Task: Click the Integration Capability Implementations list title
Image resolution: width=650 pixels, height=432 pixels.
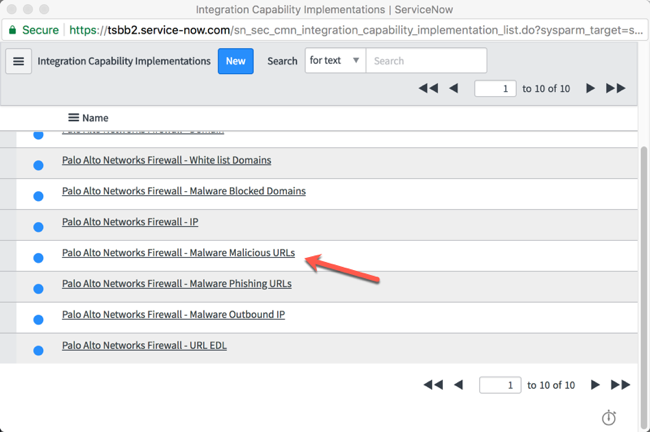Action: point(124,61)
